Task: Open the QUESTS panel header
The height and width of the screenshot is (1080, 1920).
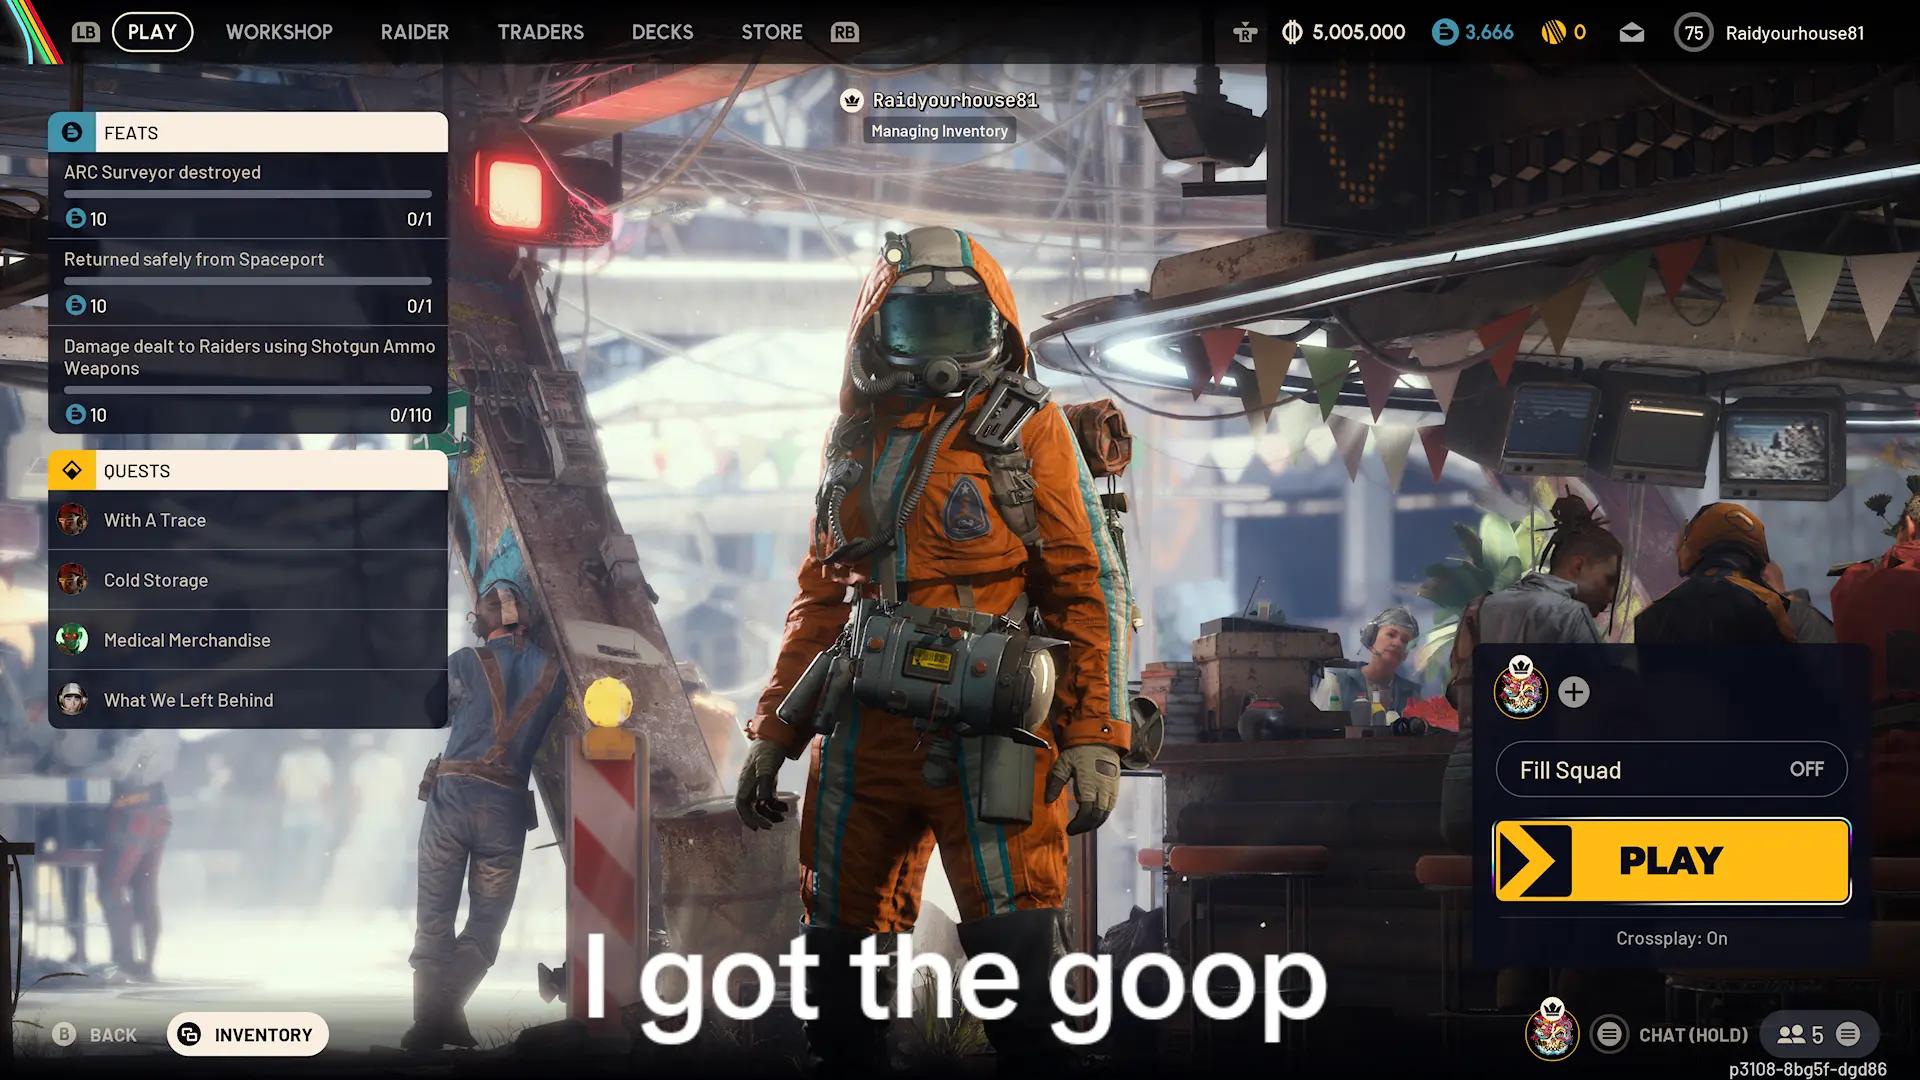Action: pos(248,470)
